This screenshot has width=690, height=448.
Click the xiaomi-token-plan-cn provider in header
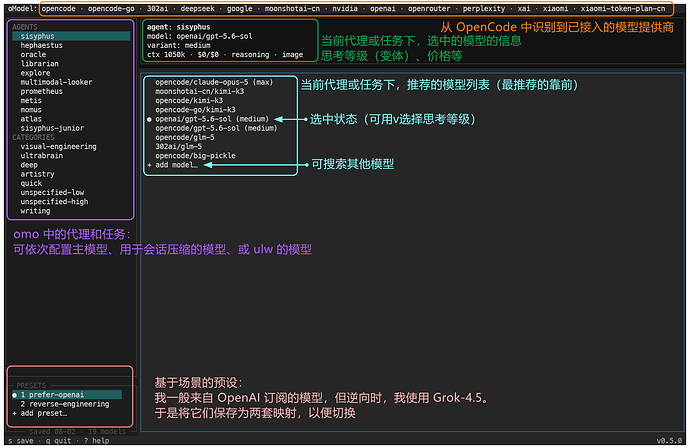tap(623, 9)
